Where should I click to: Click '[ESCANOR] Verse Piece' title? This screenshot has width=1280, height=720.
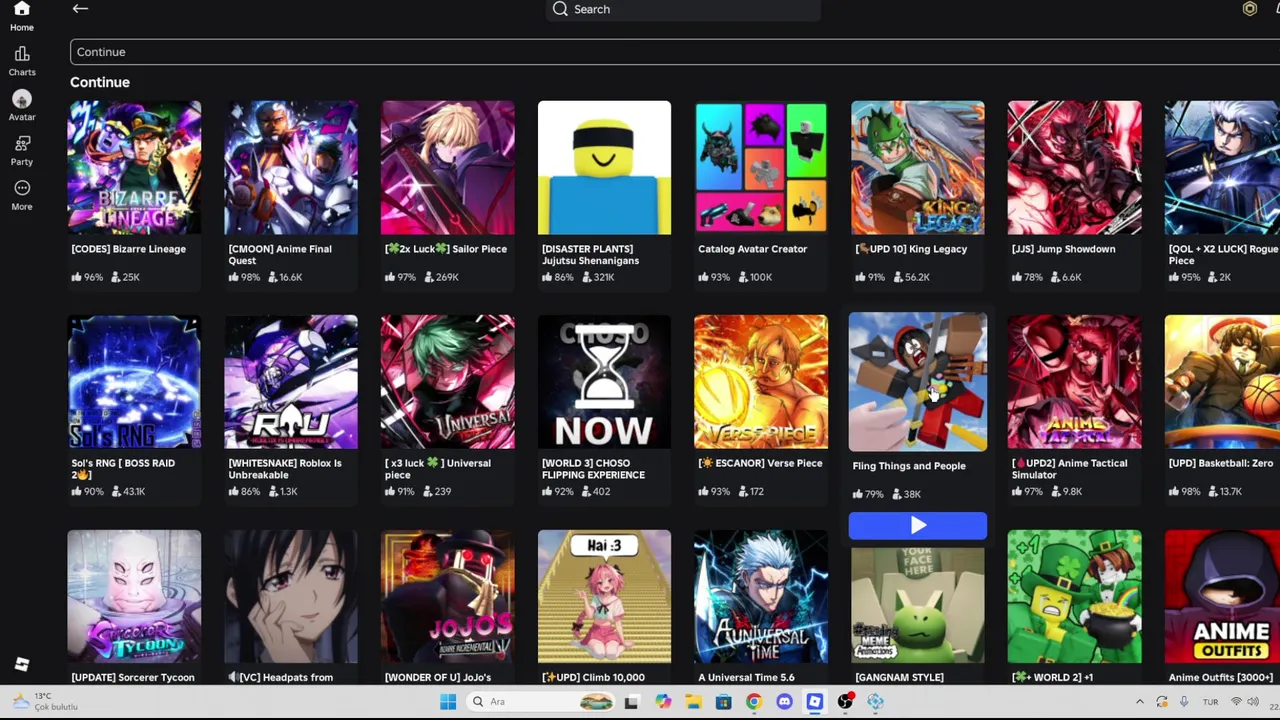point(760,463)
